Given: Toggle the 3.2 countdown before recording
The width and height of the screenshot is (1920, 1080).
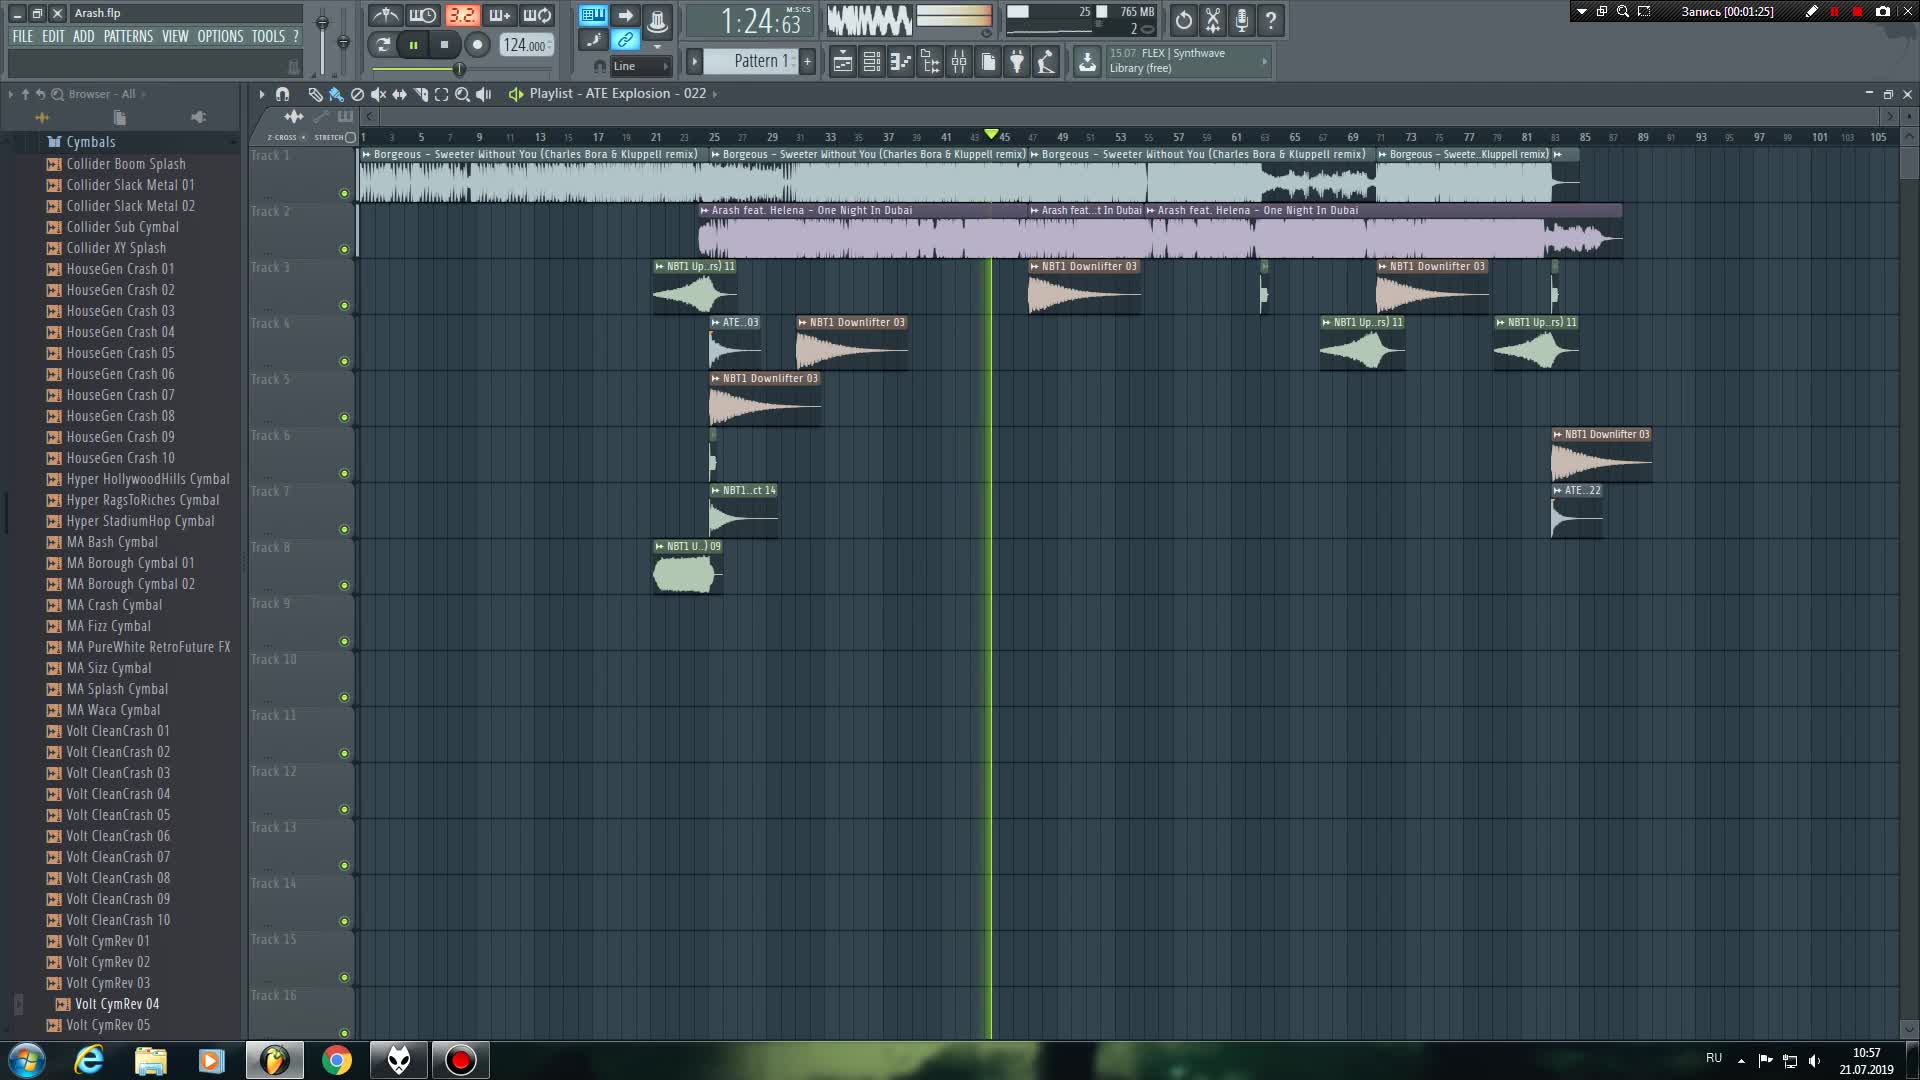Looking at the screenshot, I should pos(461,15).
